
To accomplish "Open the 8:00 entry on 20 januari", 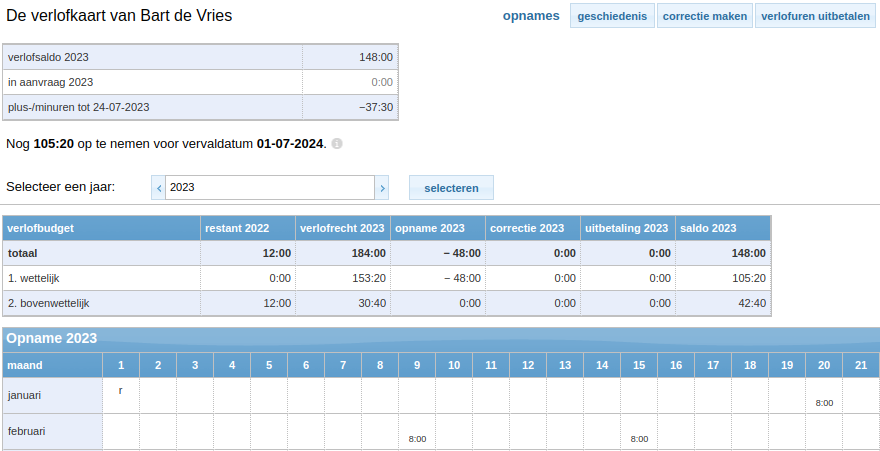I will 824,403.
